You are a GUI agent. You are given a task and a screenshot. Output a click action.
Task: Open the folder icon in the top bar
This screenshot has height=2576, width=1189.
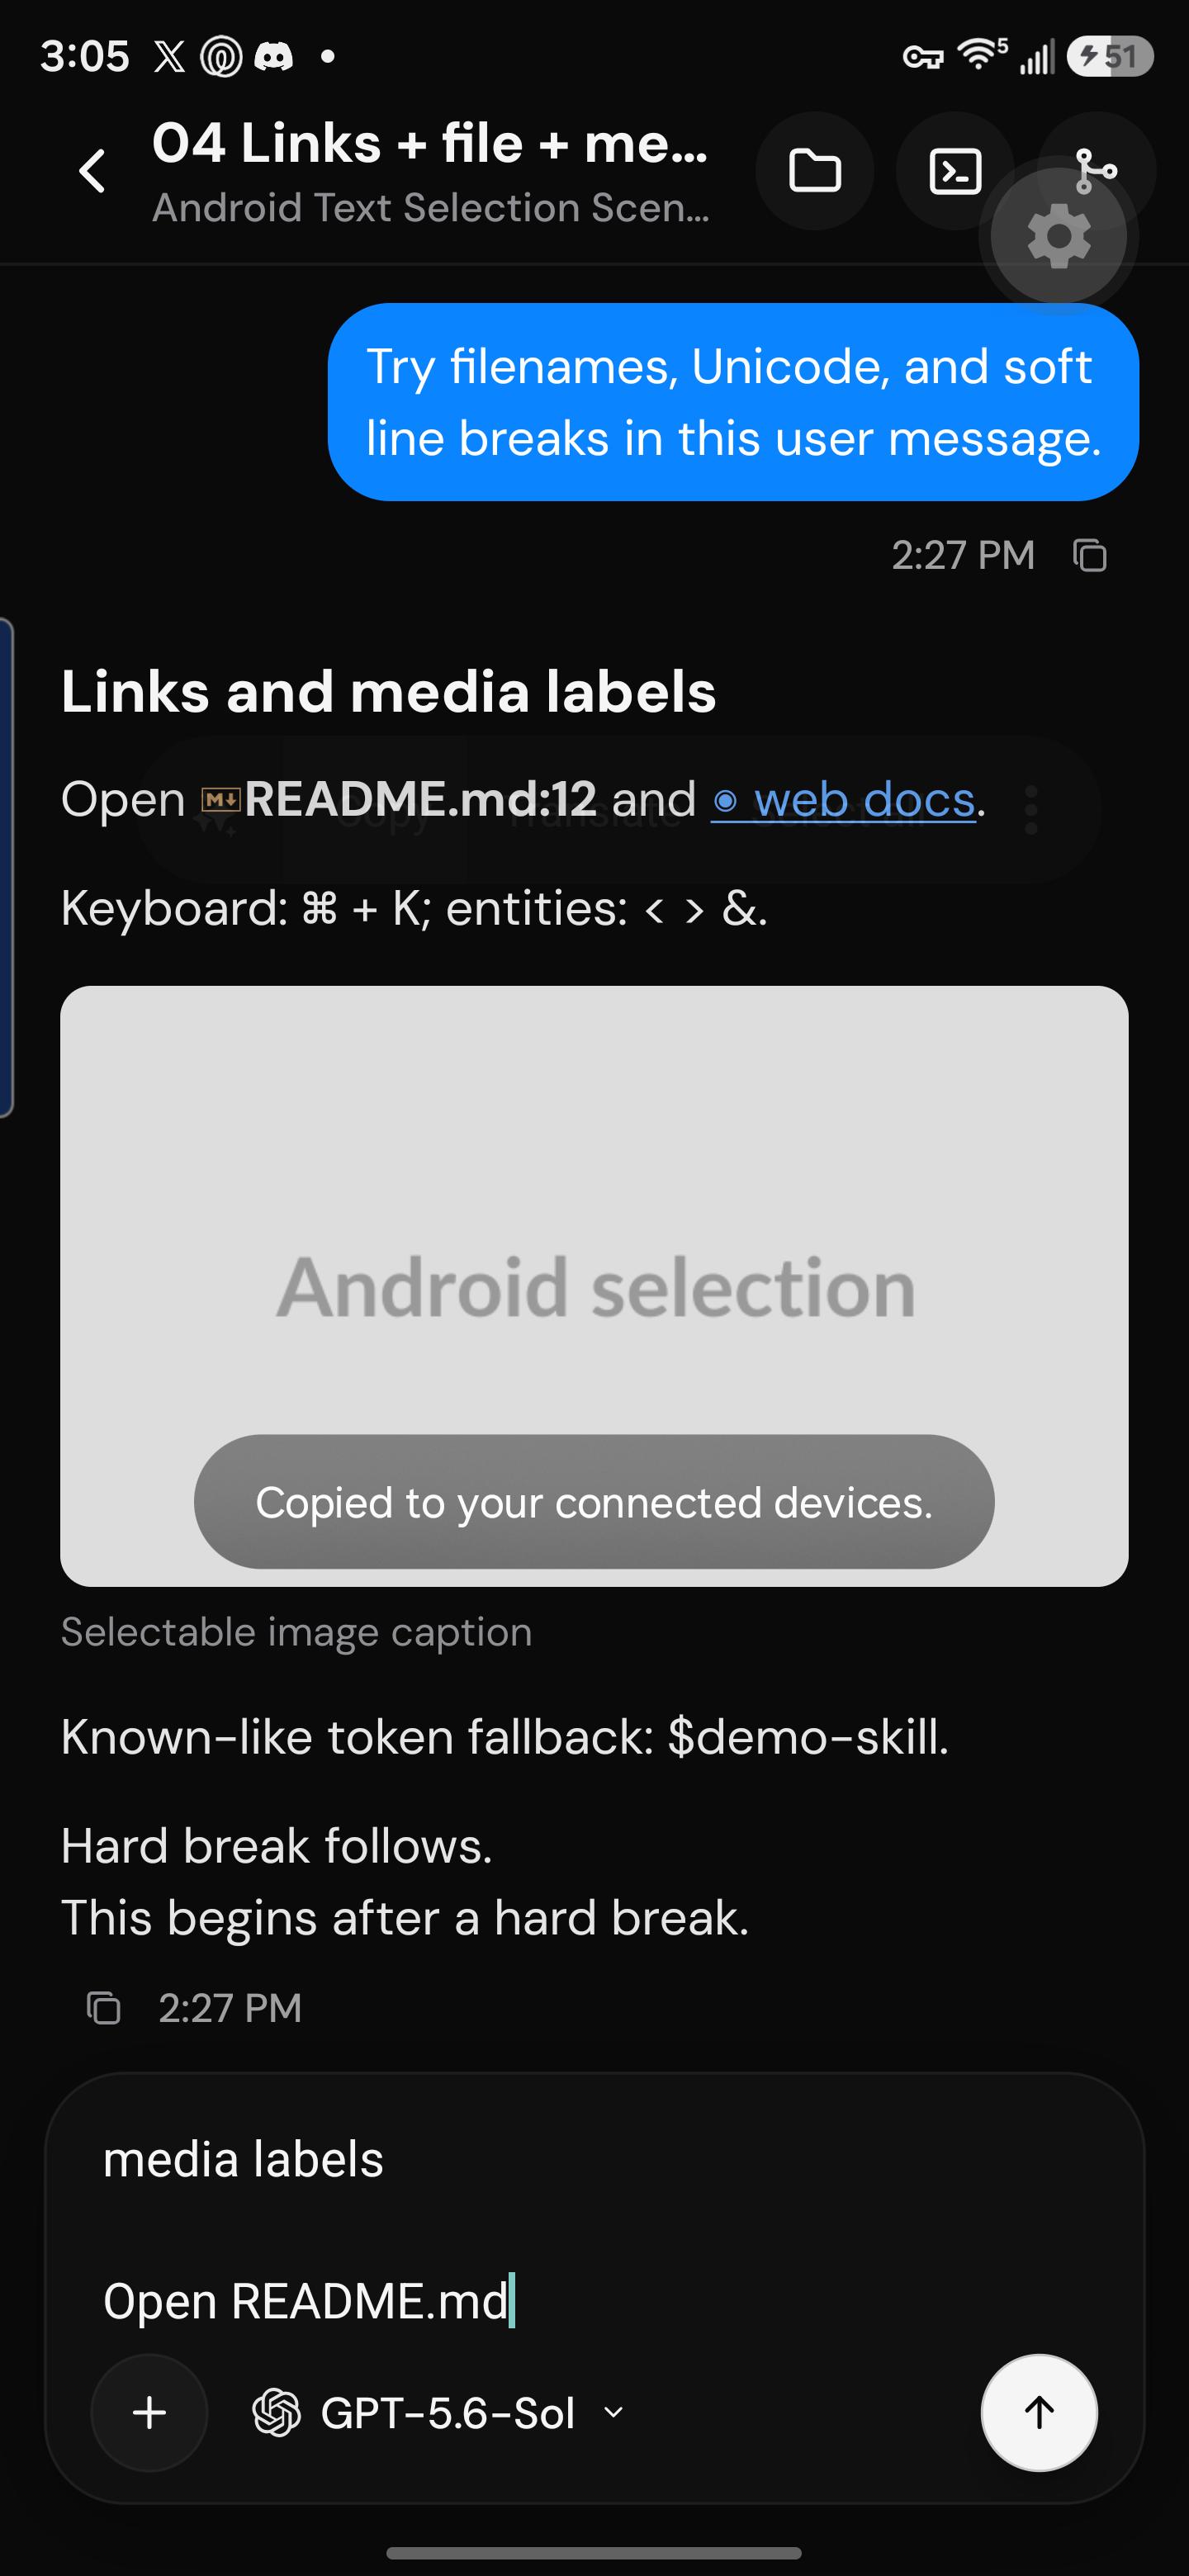(x=814, y=171)
